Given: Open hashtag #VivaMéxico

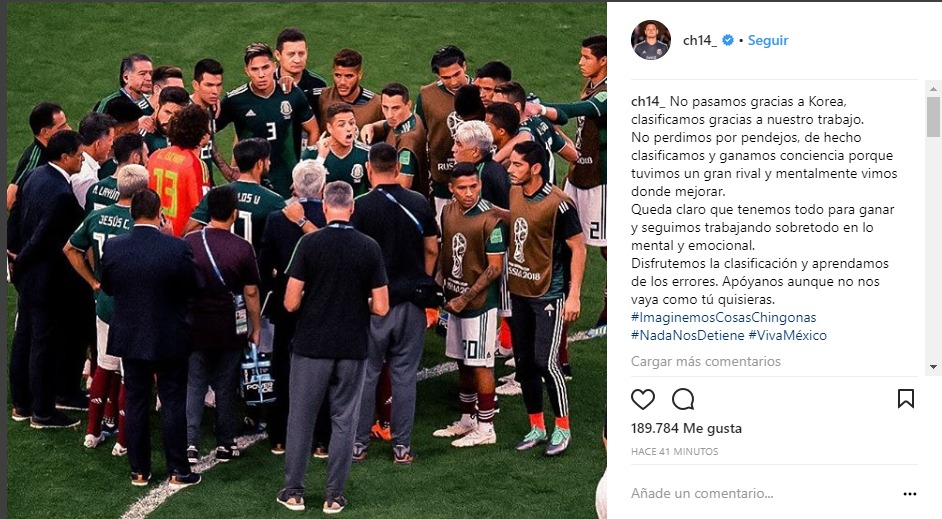Looking at the screenshot, I should (788, 335).
